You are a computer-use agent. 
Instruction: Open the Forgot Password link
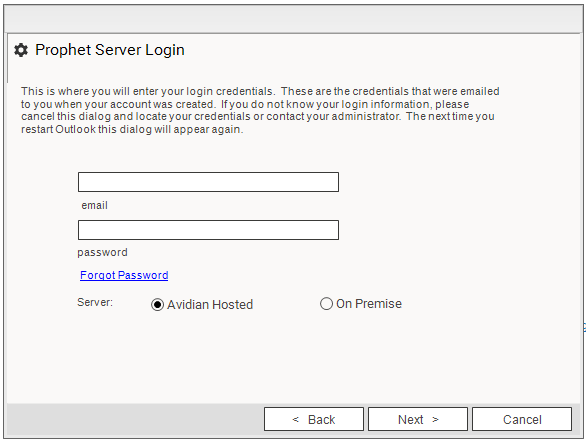[x=124, y=275]
